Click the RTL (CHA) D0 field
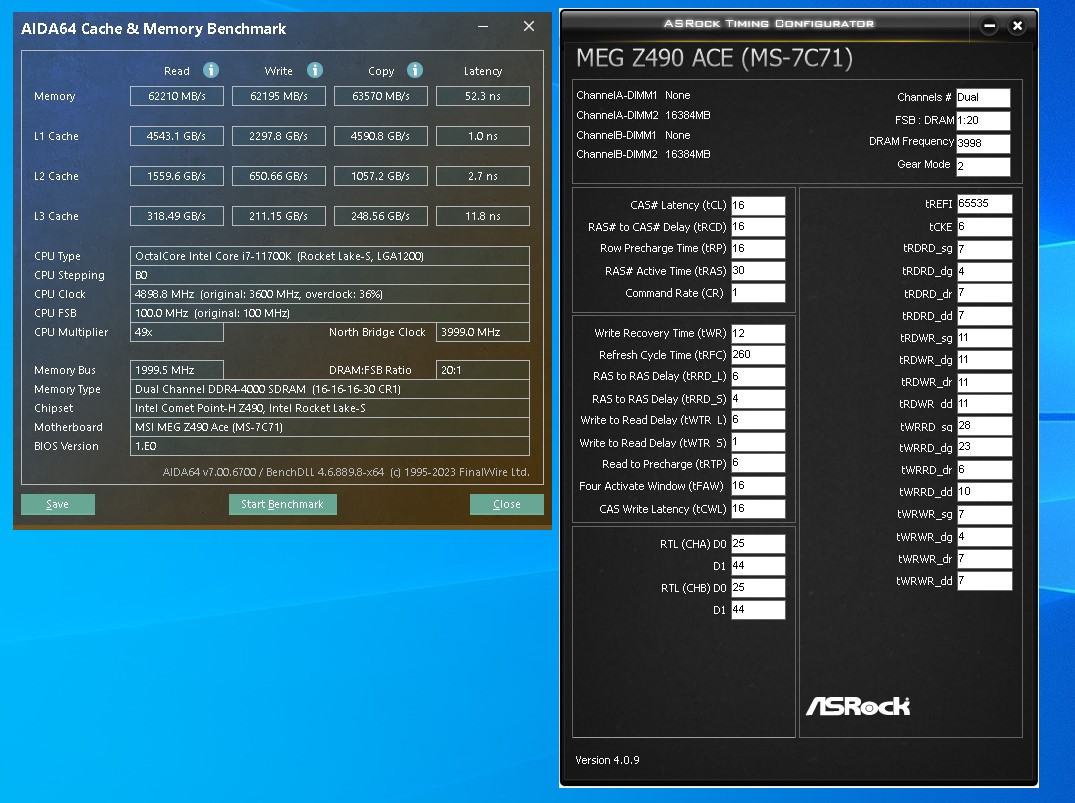Screen dimensions: 1075x803 point(758,544)
